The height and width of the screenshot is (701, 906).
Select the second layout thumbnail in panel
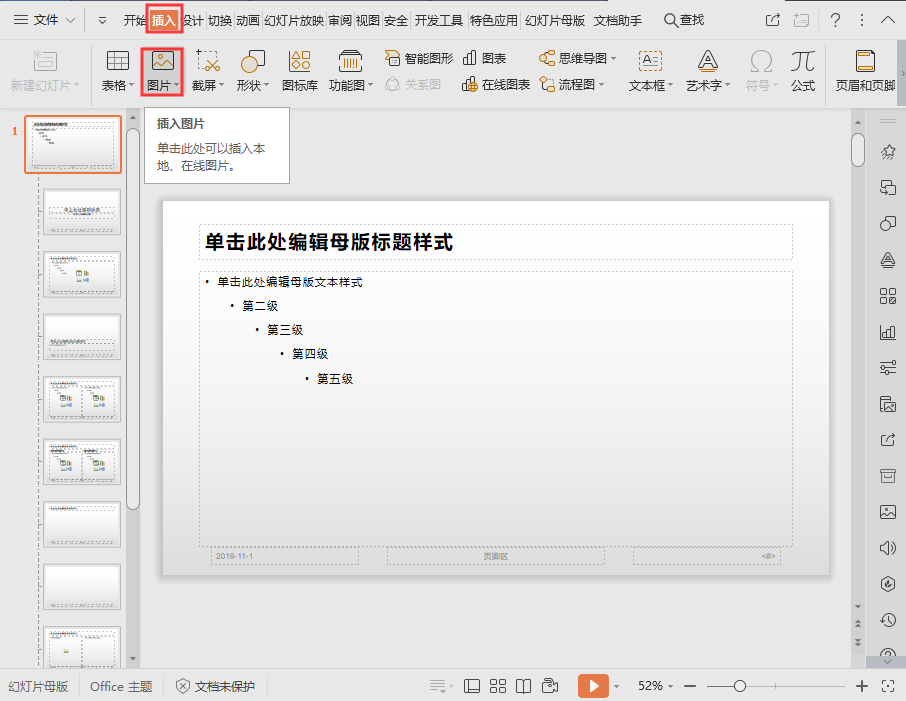(x=82, y=211)
